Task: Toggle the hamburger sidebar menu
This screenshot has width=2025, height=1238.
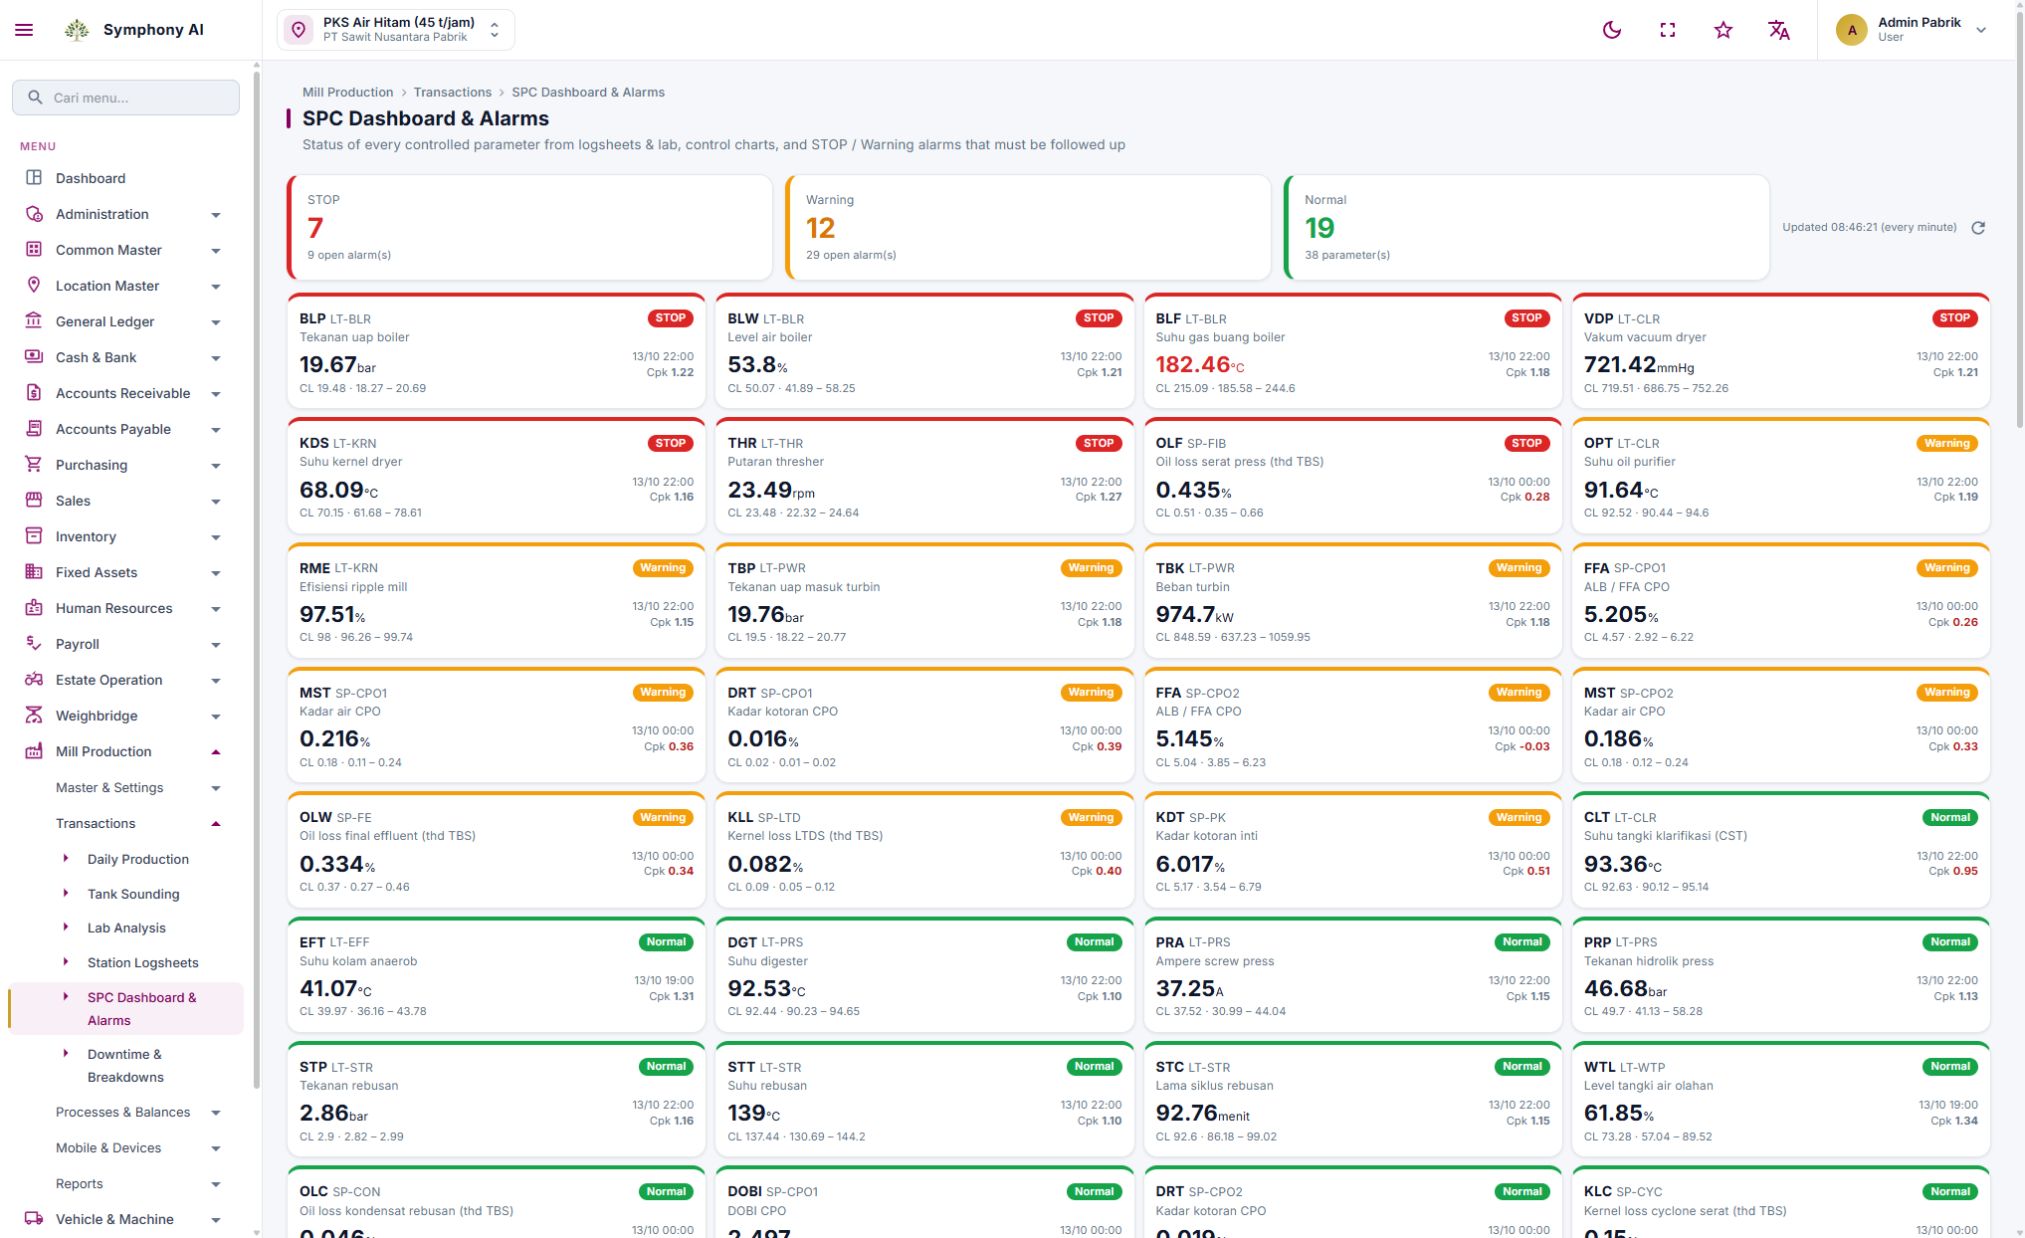Action: pyautogui.click(x=24, y=30)
